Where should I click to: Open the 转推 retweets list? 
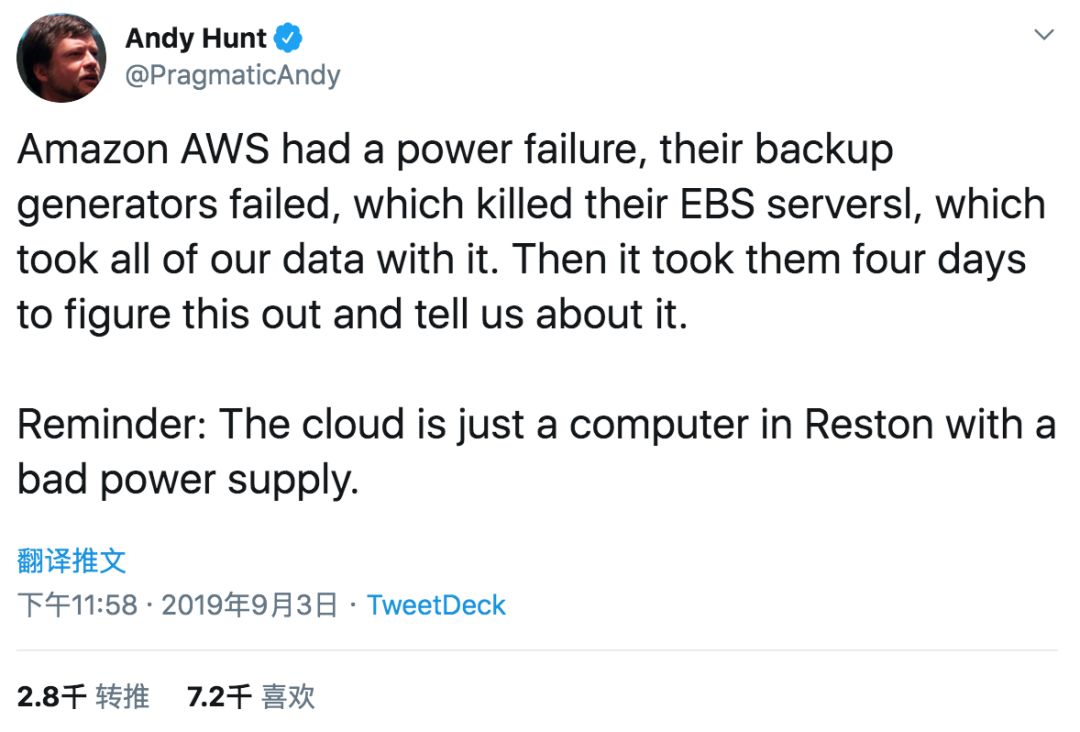122,697
